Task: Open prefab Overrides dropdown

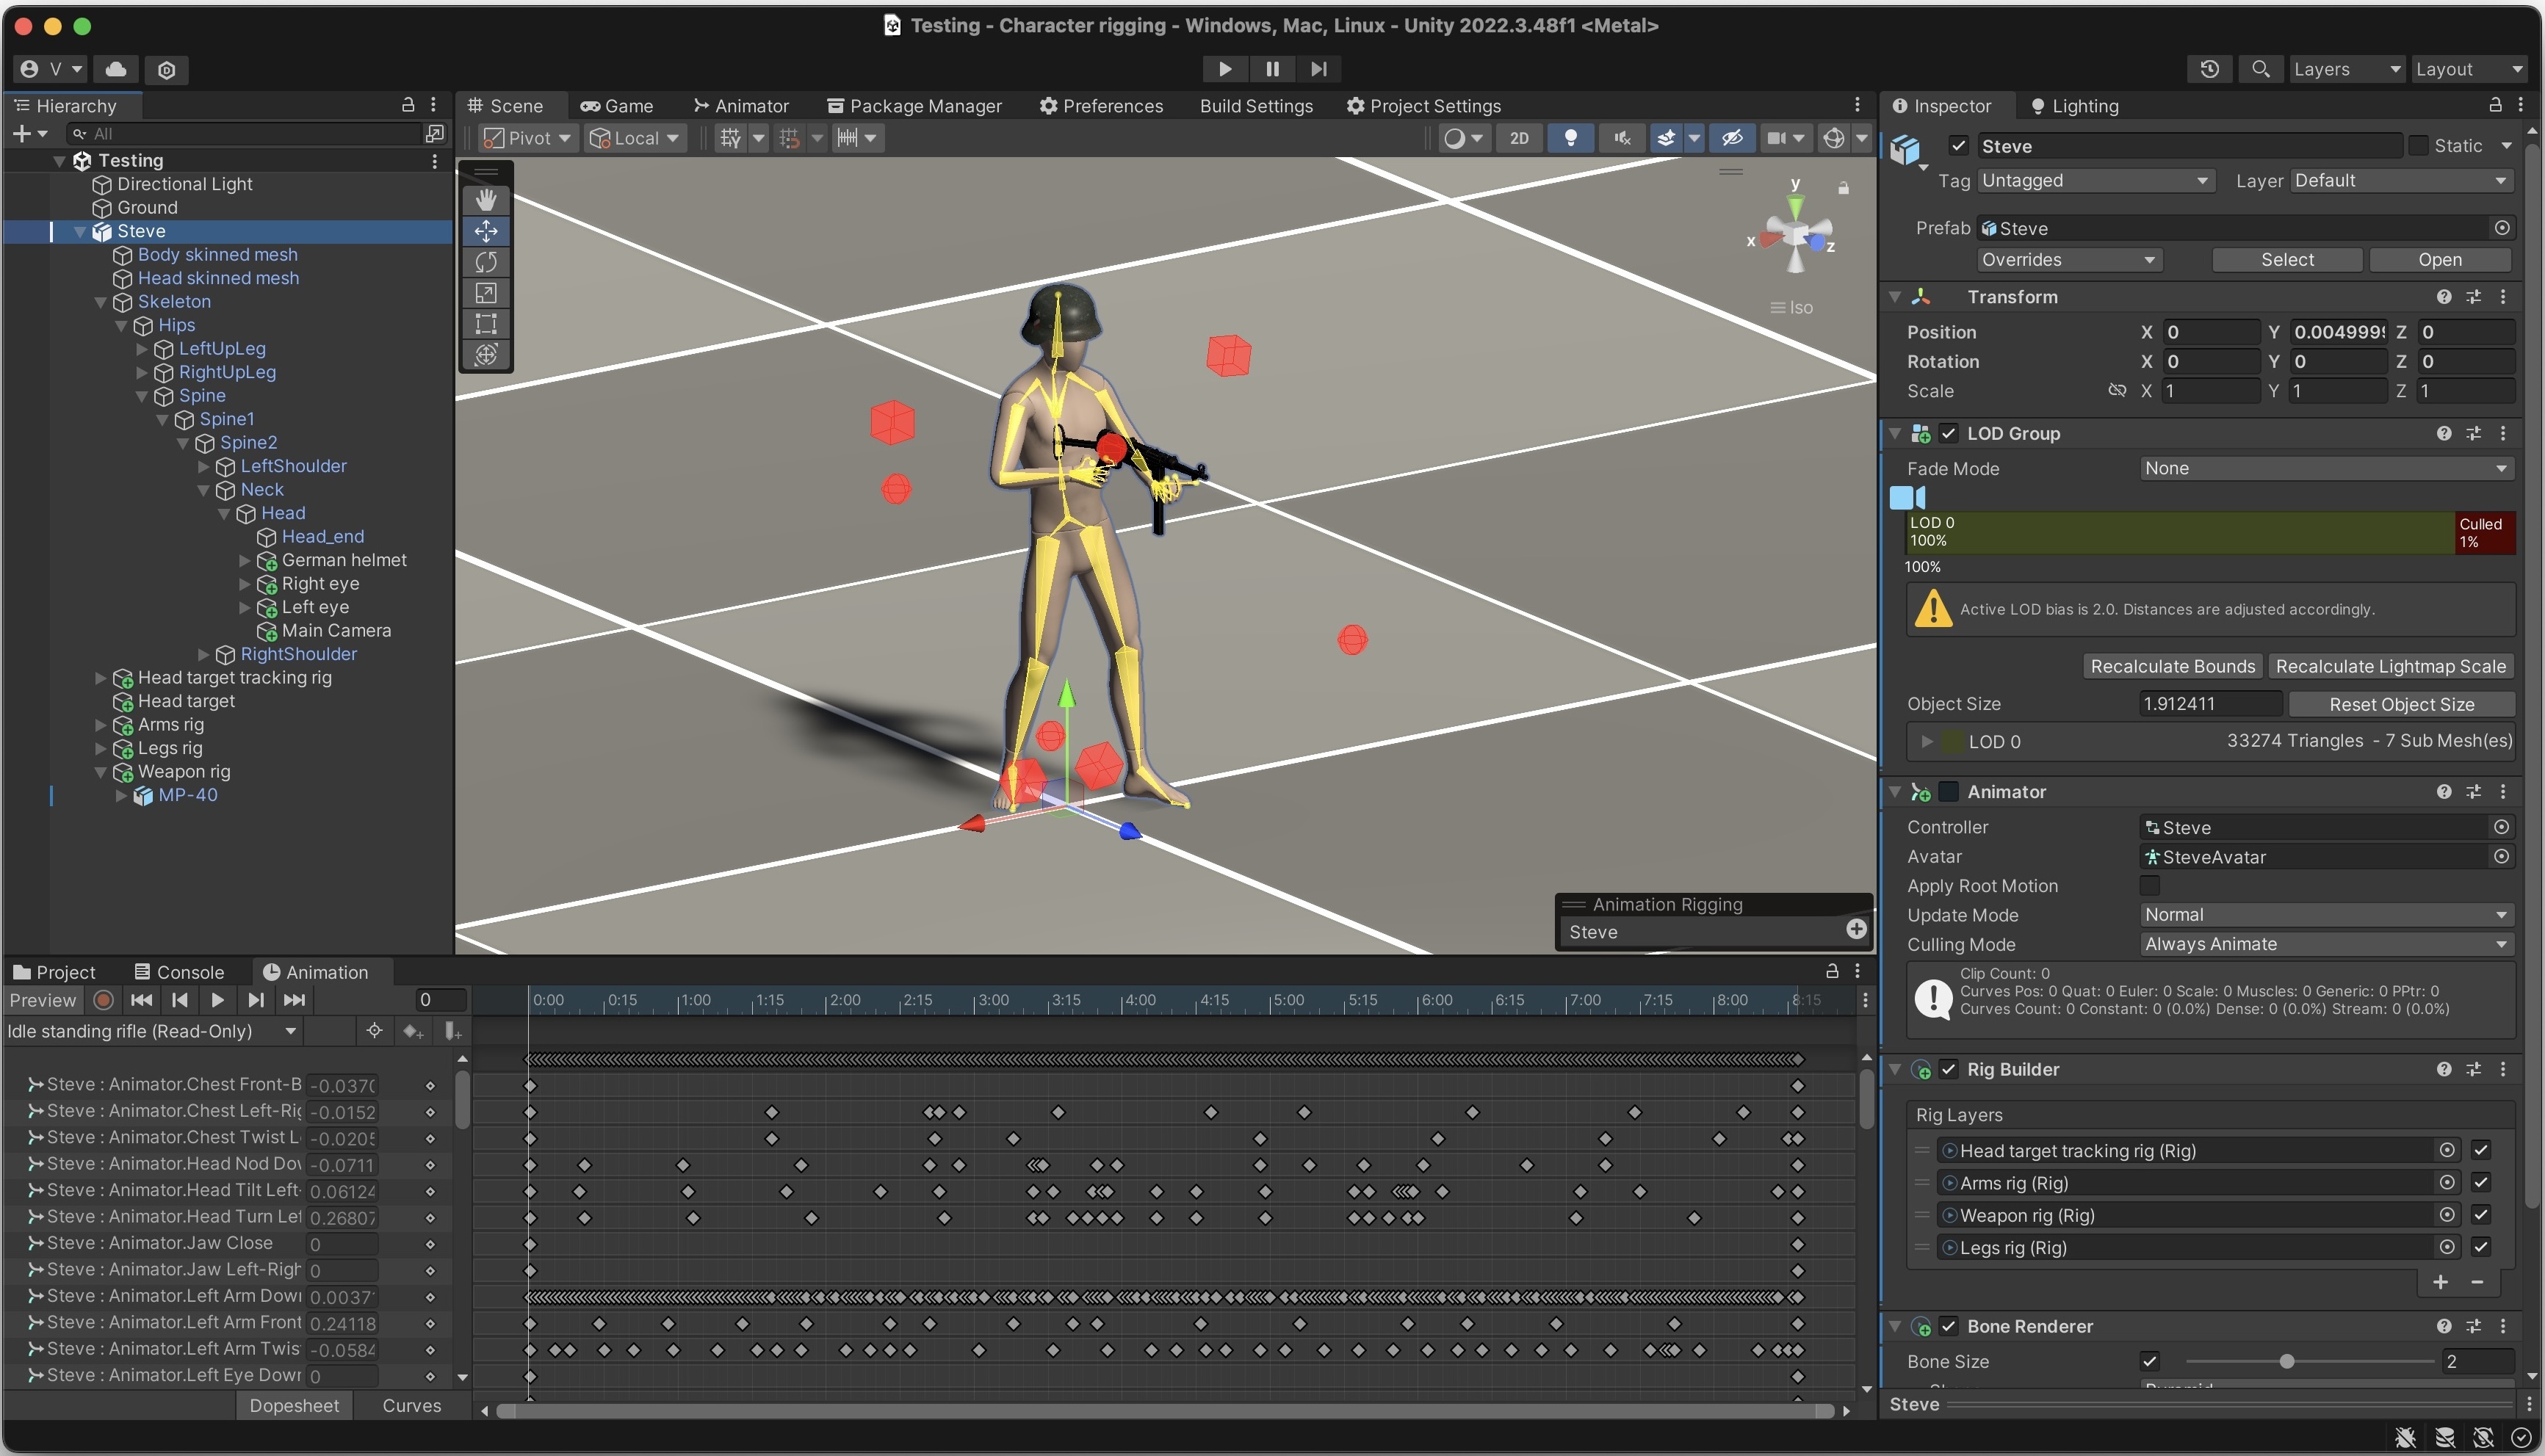Action: point(2068,260)
